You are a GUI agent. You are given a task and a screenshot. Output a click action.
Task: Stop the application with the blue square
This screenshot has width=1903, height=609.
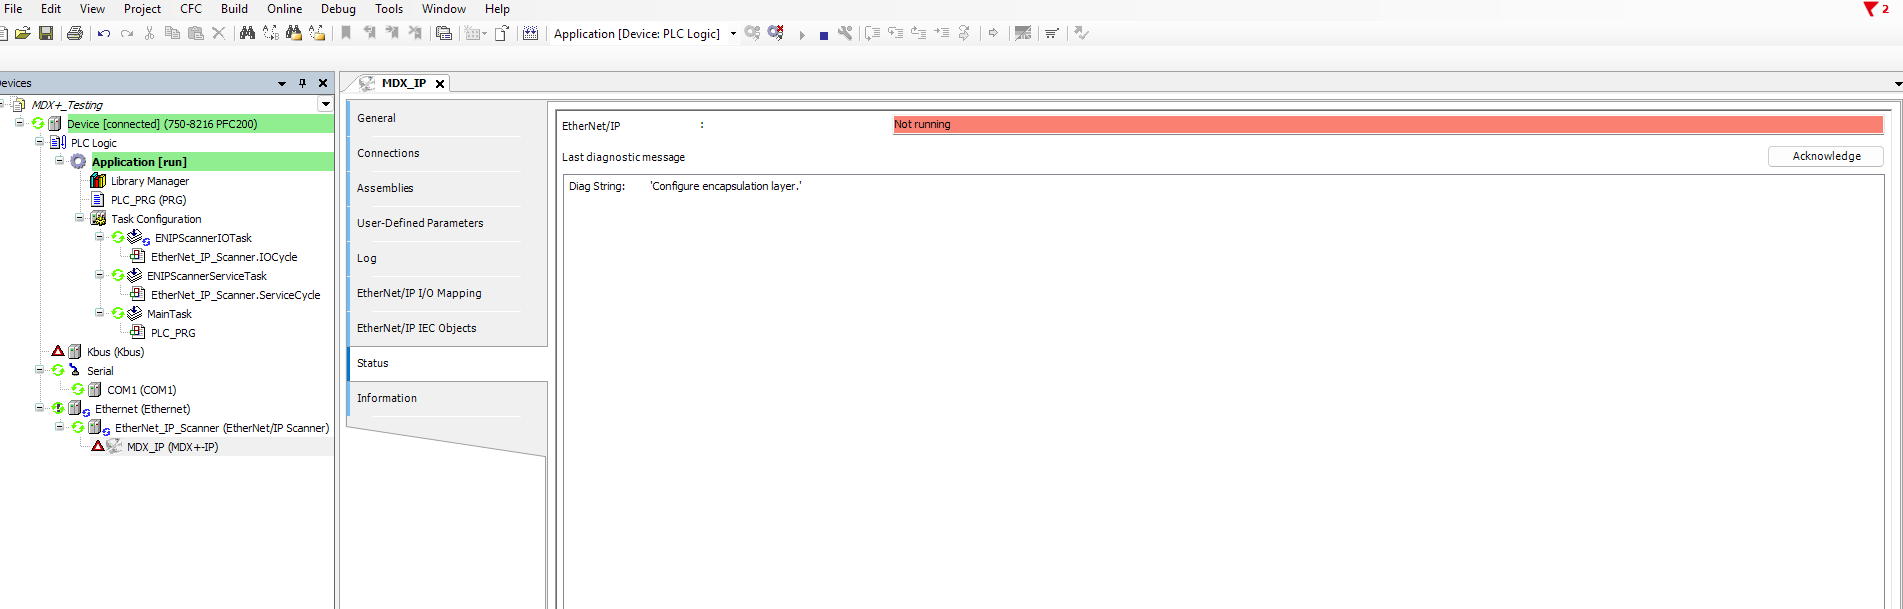[823, 35]
